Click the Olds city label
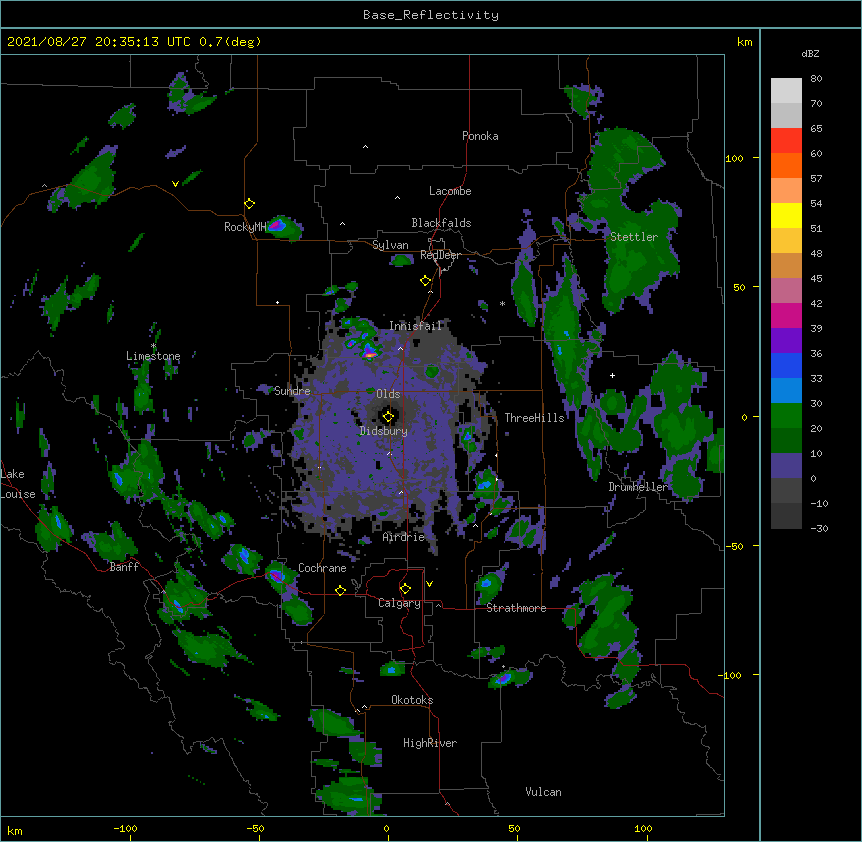Image resolution: width=862 pixels, height=842 pixels. 388,394
